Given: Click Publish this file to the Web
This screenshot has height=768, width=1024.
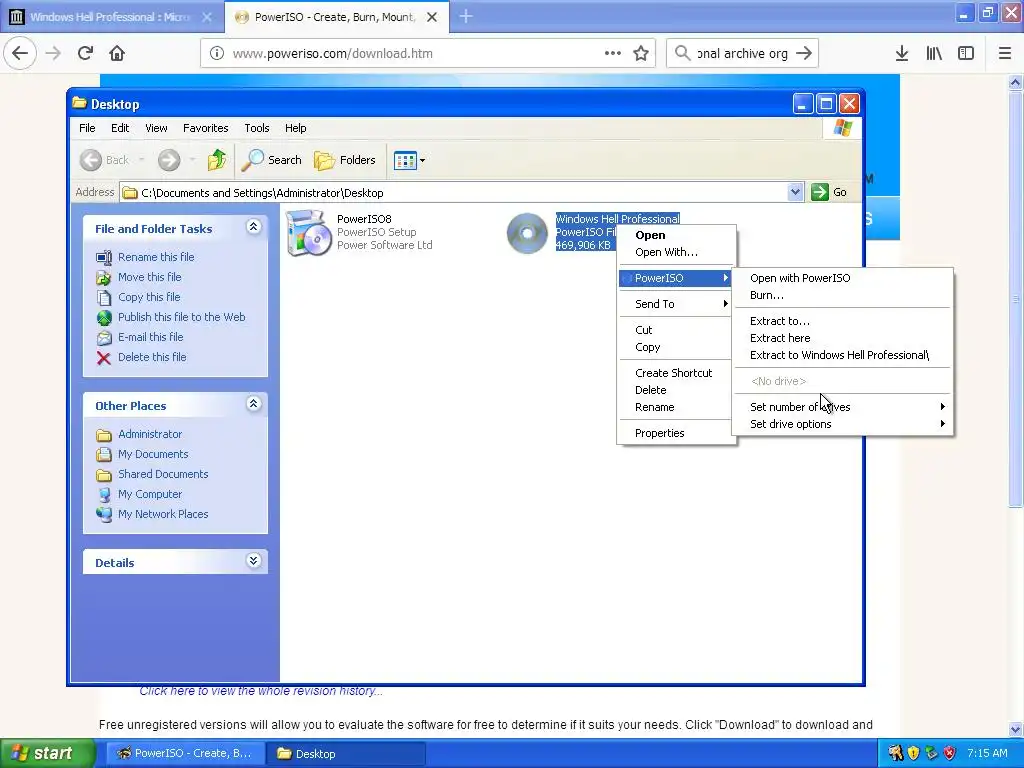Looking at the screenshot, I should [182, 317].
